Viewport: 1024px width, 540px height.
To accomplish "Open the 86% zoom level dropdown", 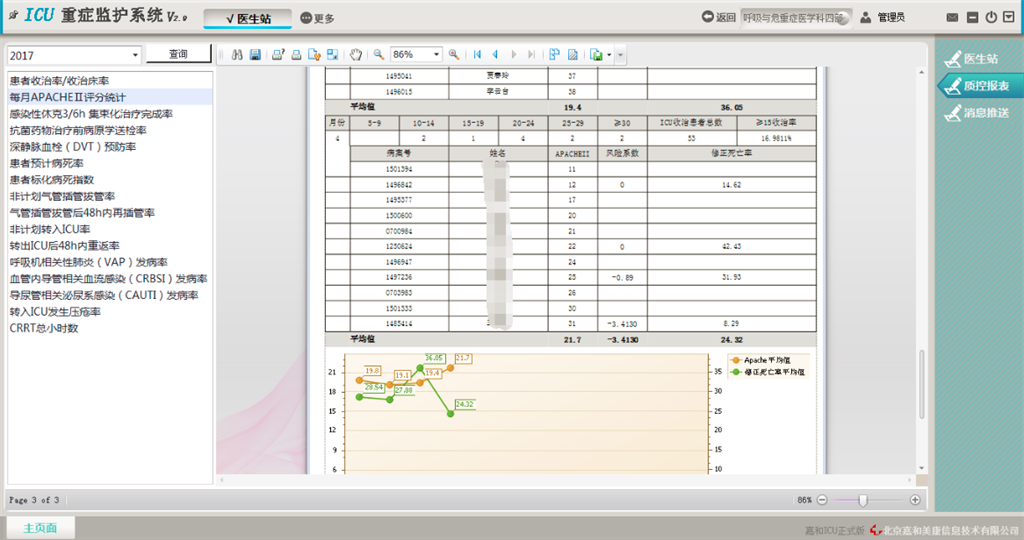I will pyautogui.click(x=436, y=54).
